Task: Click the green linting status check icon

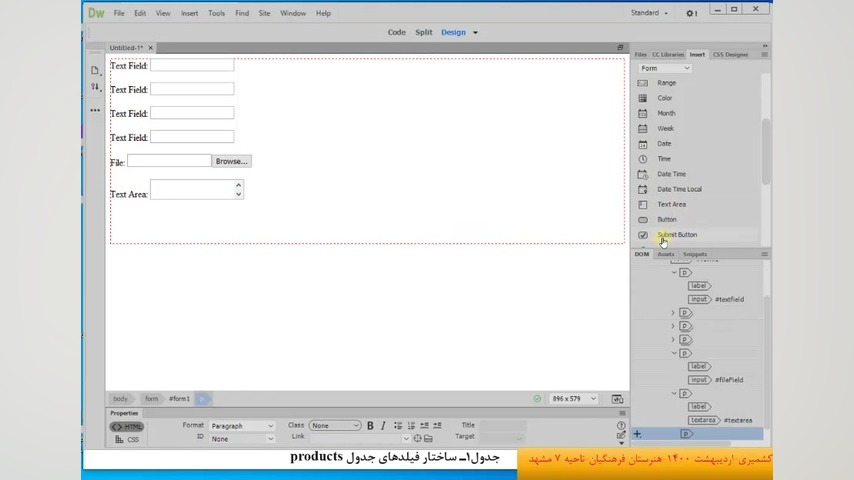Action: click(x=537, y=399)
